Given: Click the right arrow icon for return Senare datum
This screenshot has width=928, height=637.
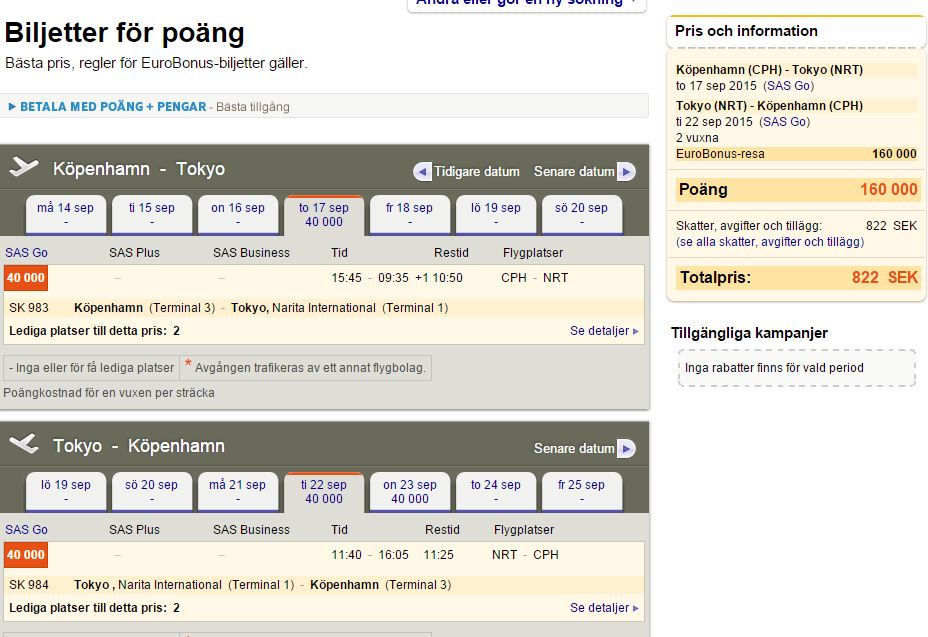Looking at the screenshot, I should pyautogui.click(x=626, y=449).
